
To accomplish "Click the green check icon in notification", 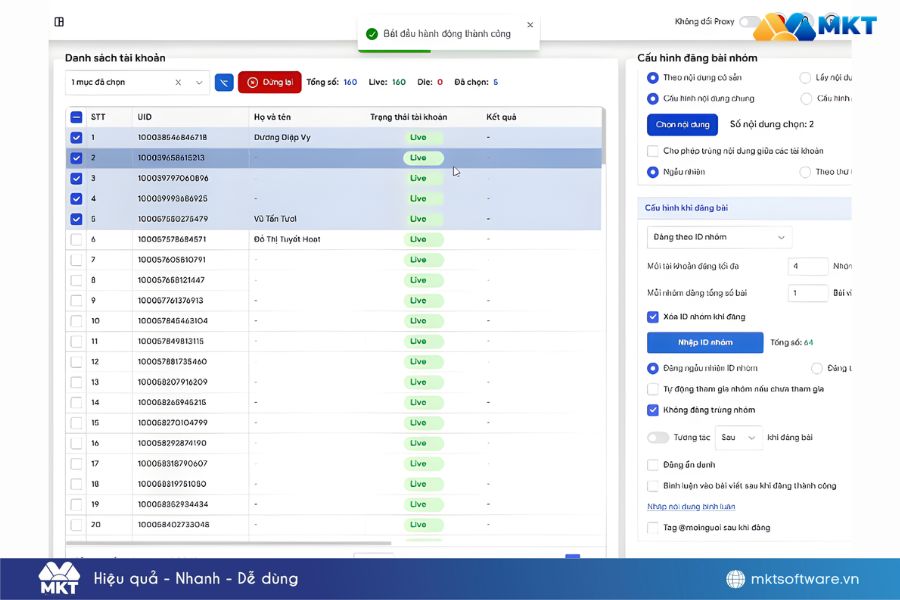I will tap(372, 34).
